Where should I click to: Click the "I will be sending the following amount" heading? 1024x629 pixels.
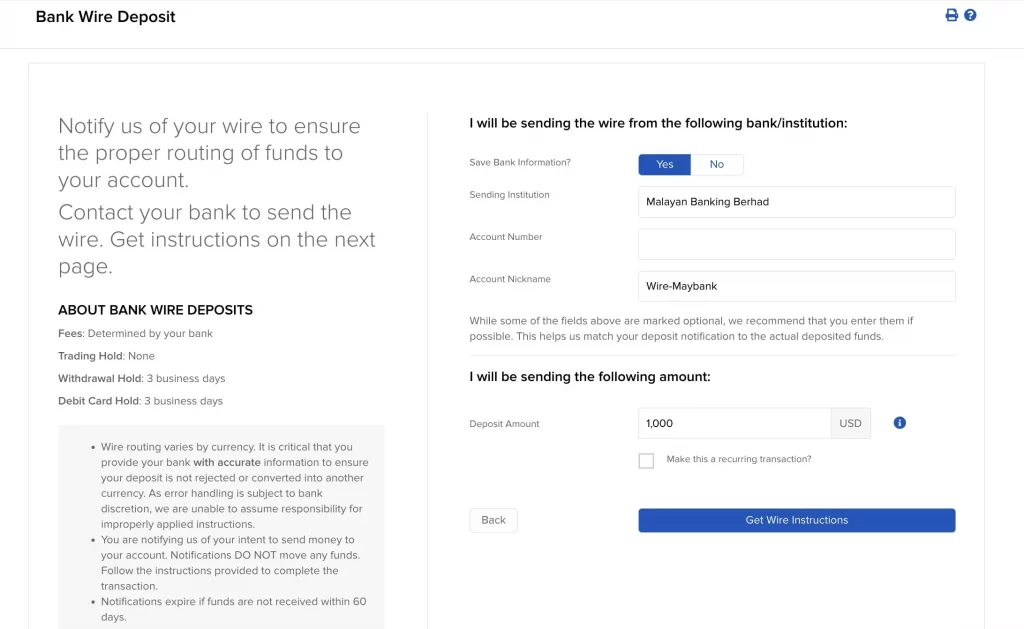(x=590, y=377)
